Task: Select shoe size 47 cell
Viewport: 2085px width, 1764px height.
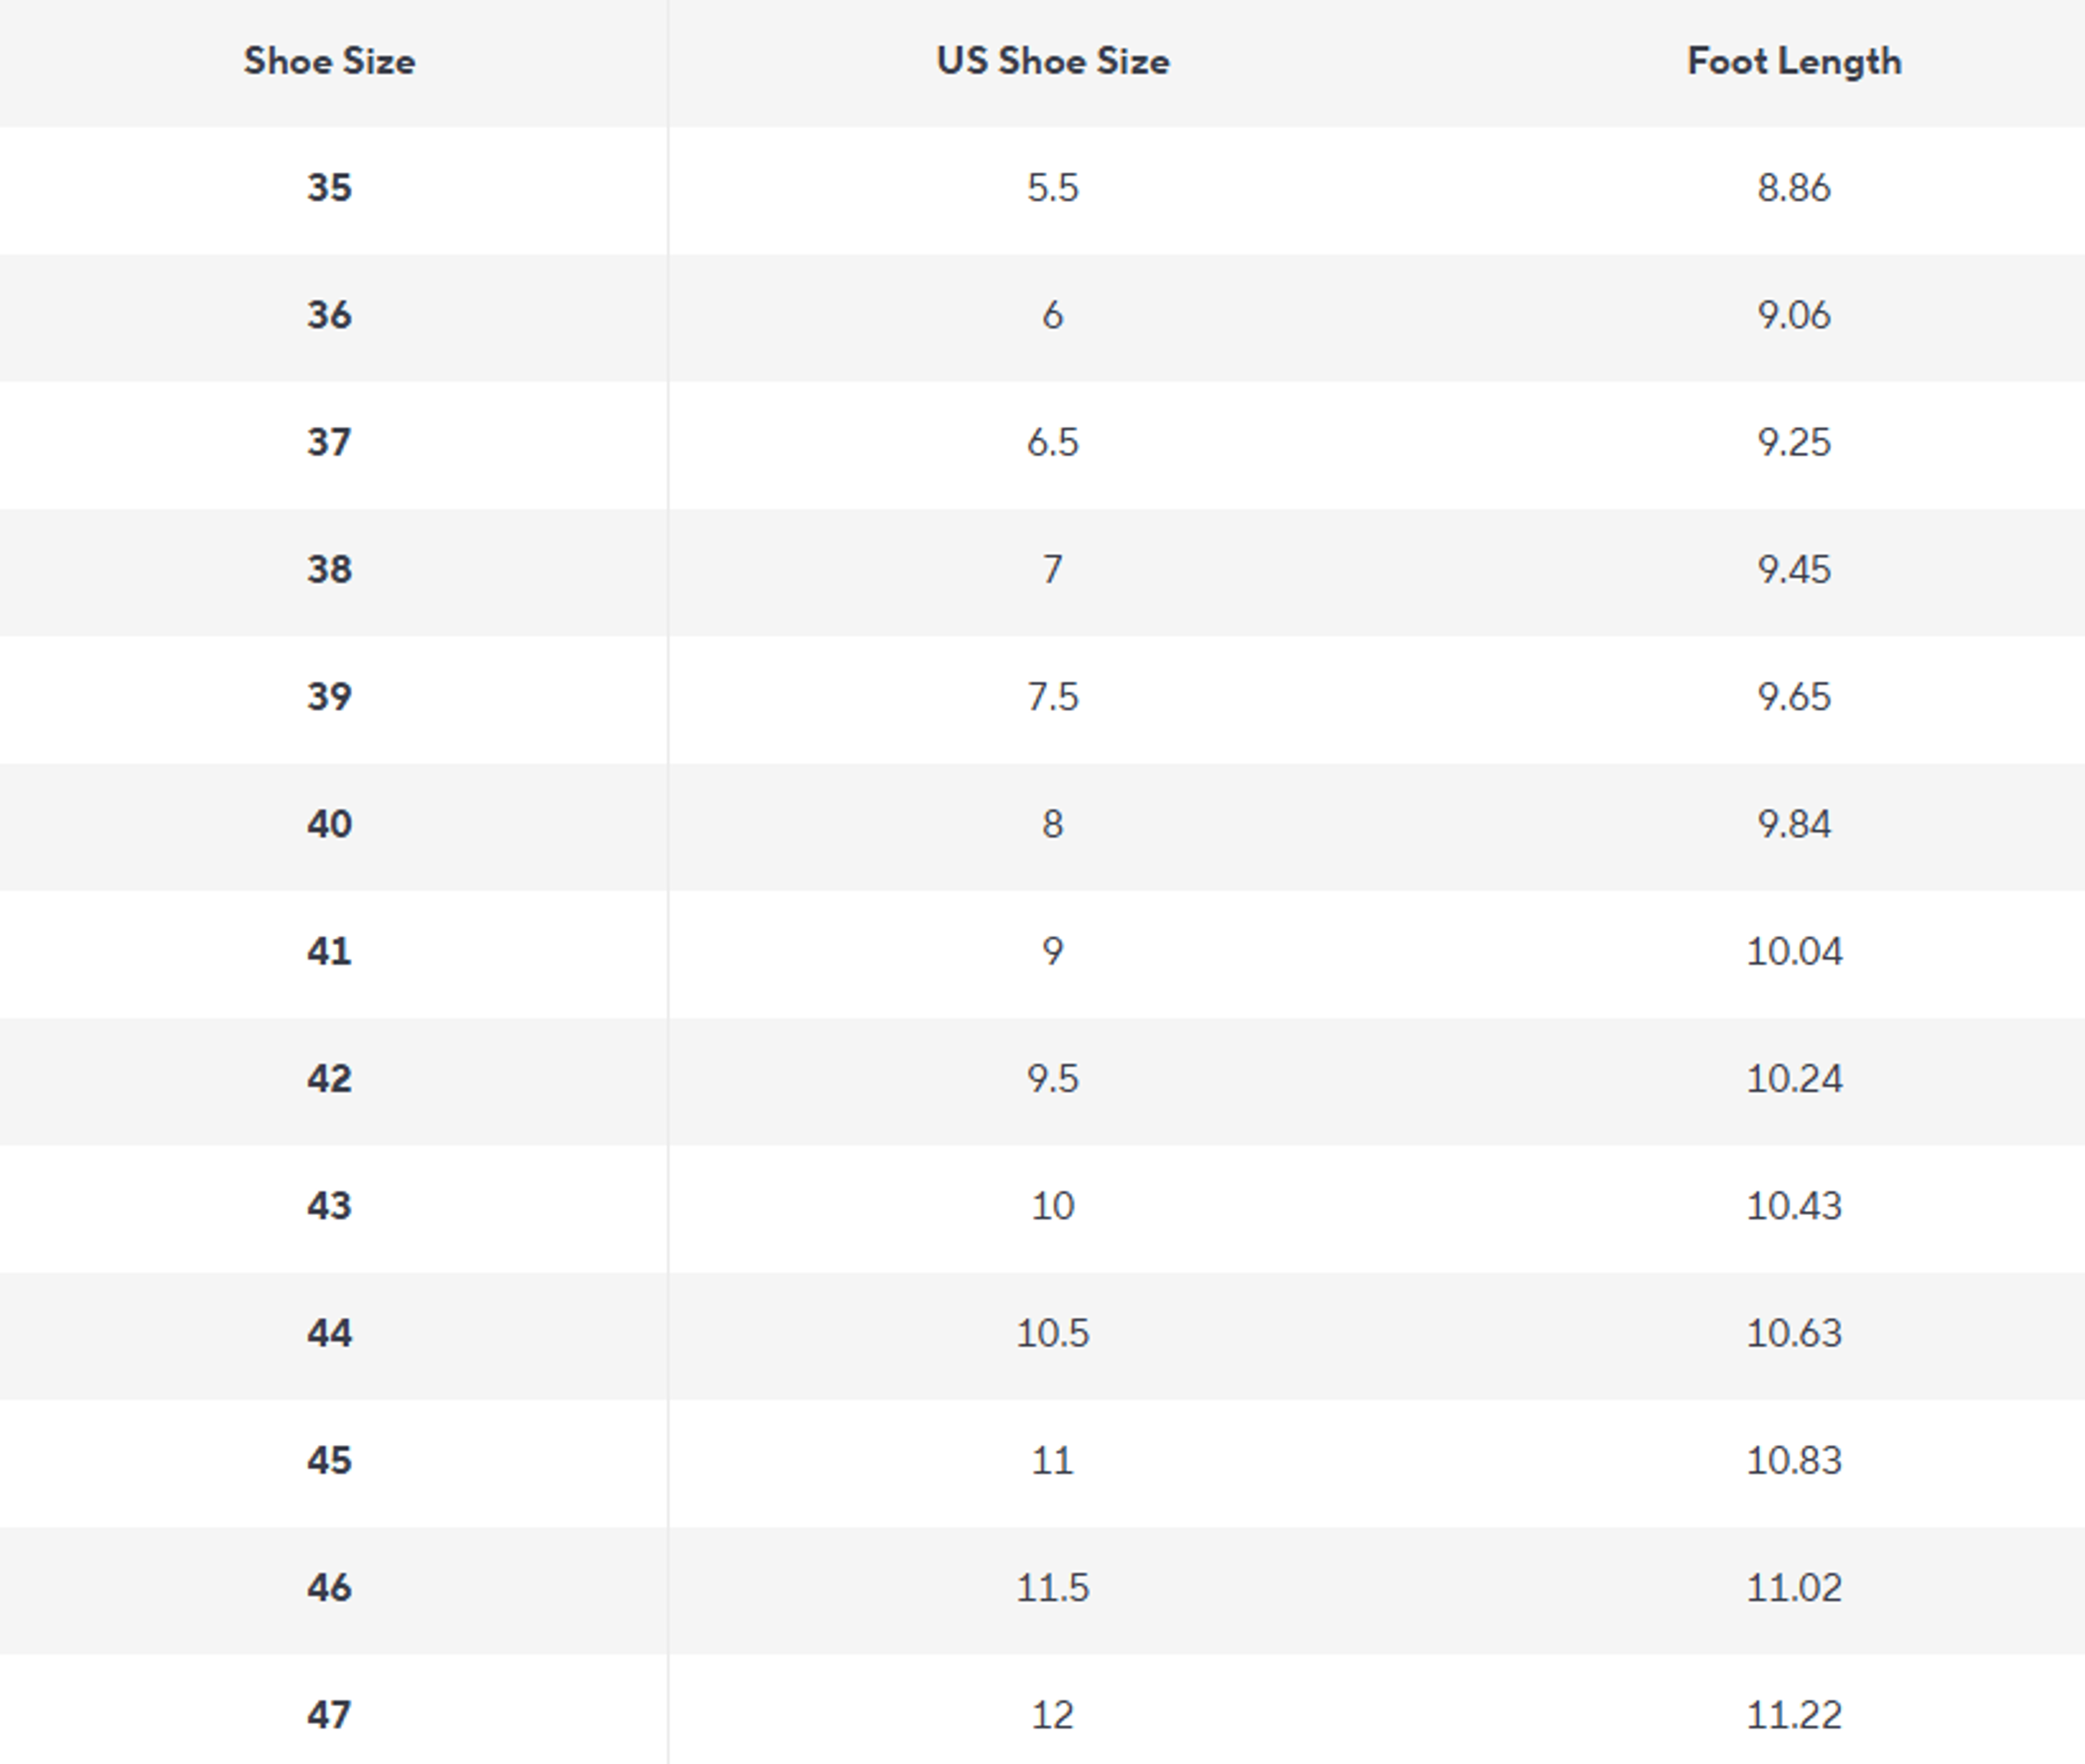Action: click(x=329, y=1715)
